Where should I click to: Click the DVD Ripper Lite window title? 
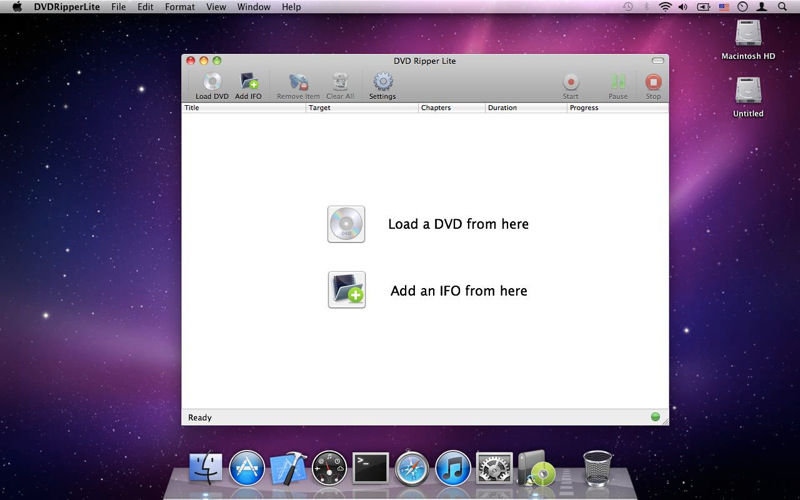[x=424, y=61]
